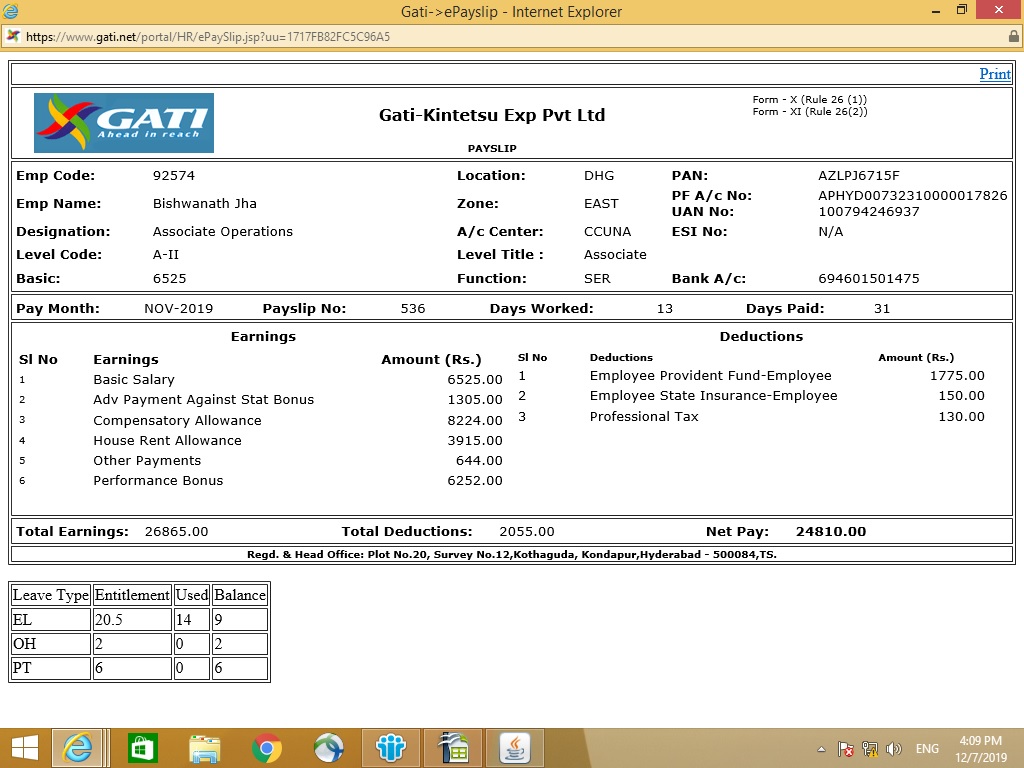Click the PAN value AZLPJ6715F
1024x768 pixels.
859,176
